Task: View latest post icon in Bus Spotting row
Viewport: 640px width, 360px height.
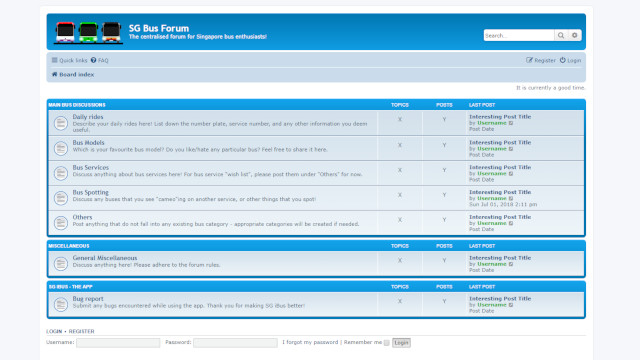Action: (511, 198)
